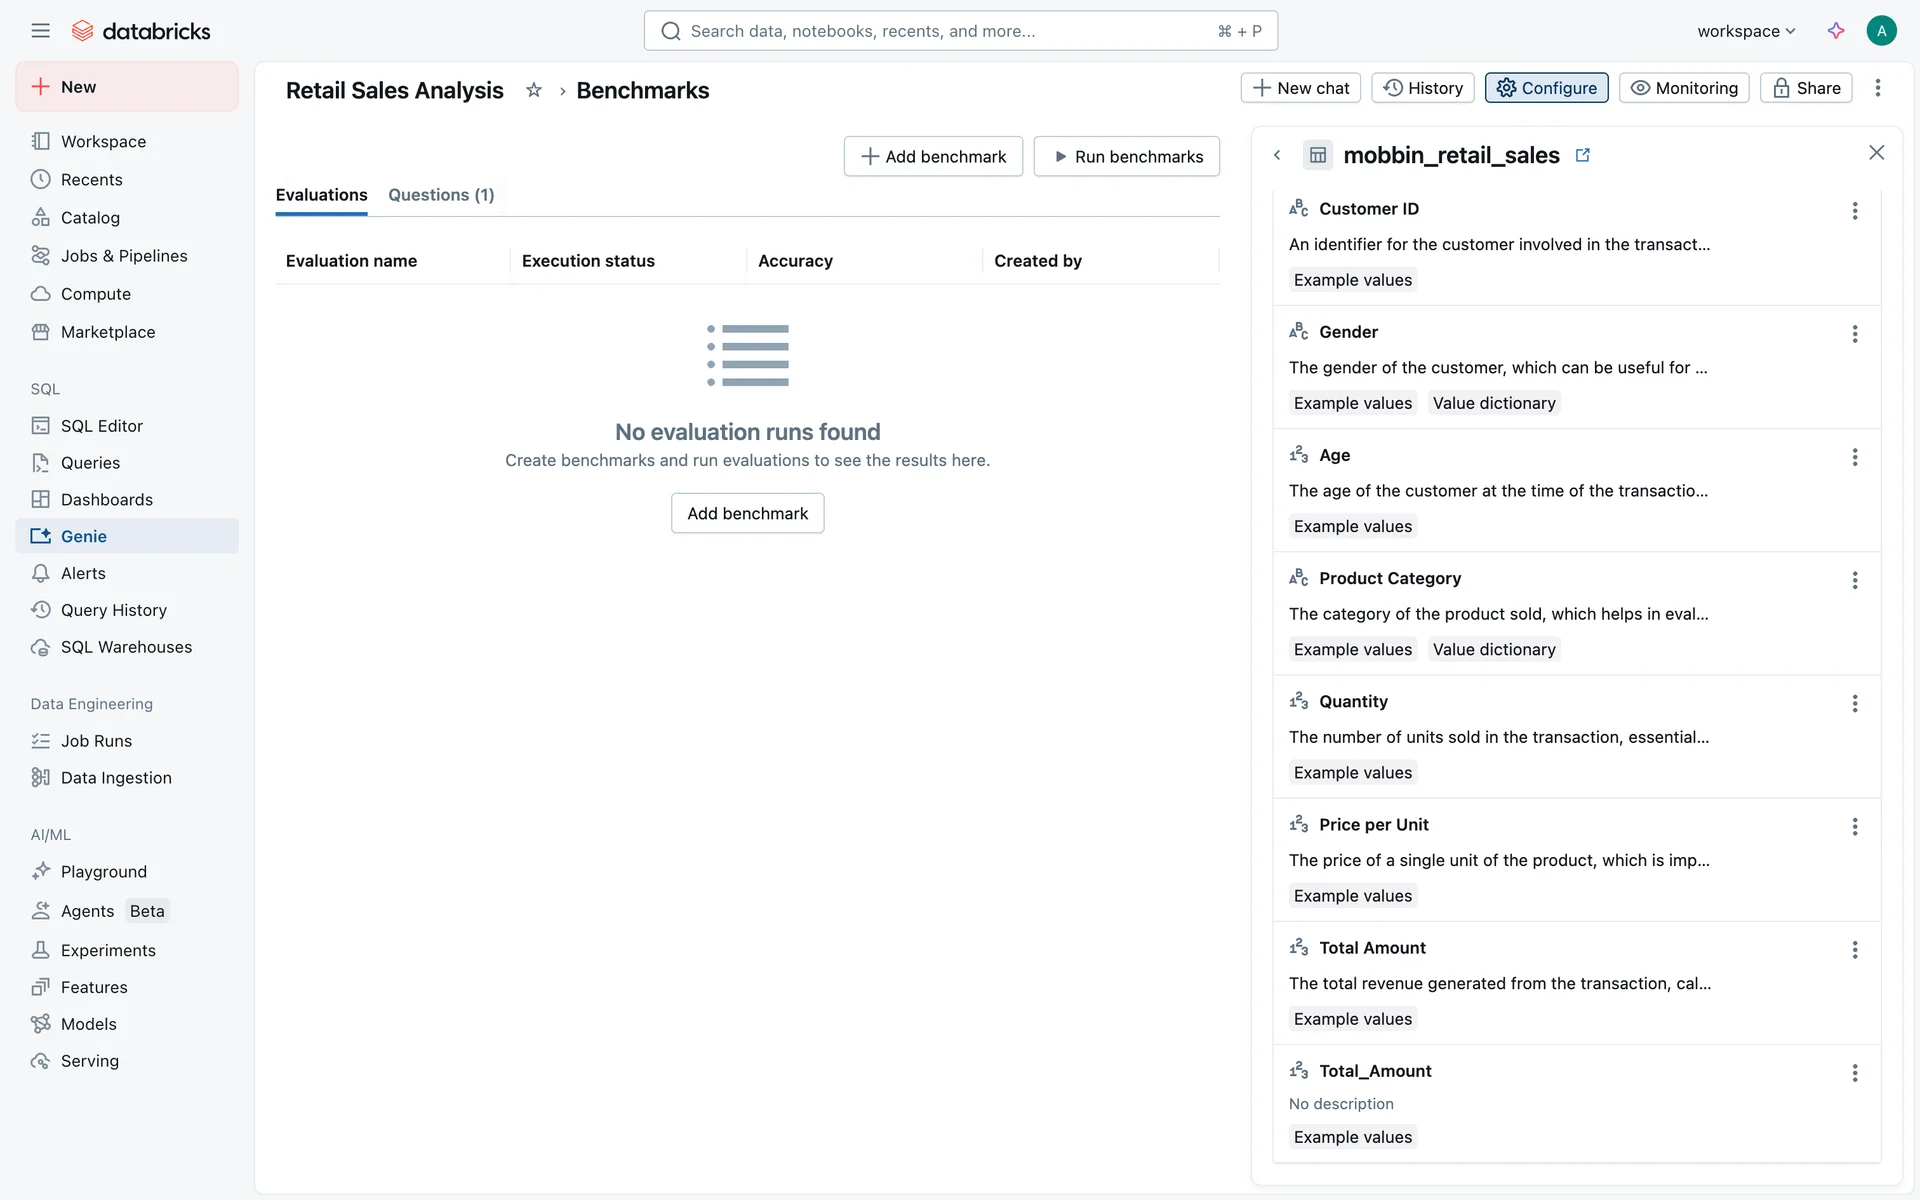Viewport: 1920px width, 1200px height.
Task: Click the hamburger menu icon
Action: (40, 31)
